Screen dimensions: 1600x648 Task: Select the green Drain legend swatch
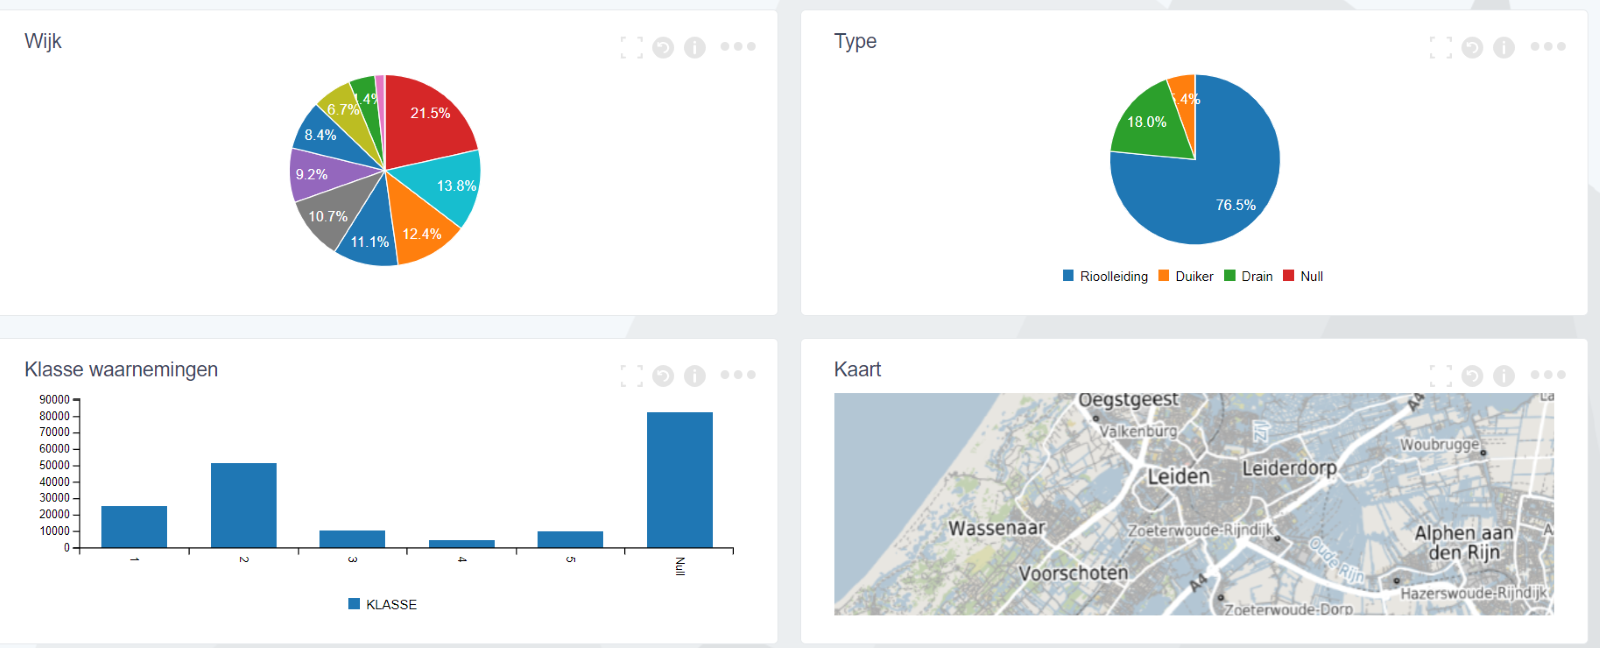pos(1230,276)
